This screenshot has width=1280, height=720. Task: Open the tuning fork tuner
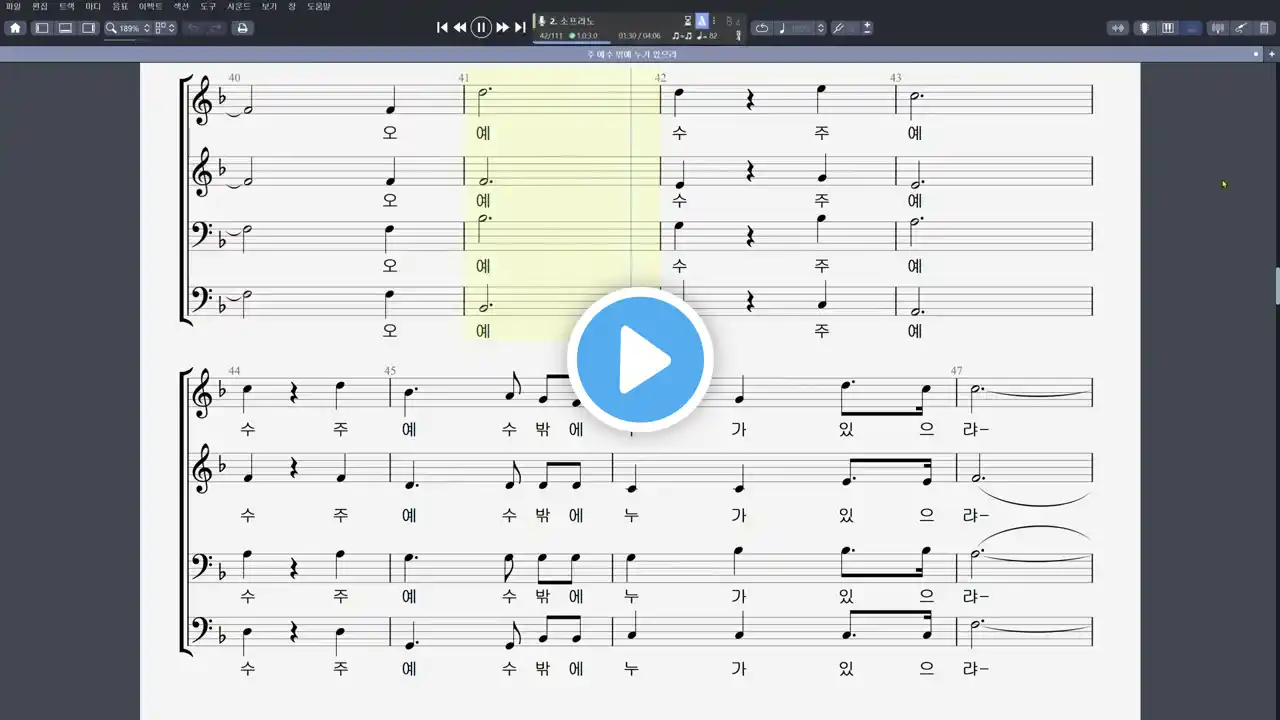(x=838, y=28)
